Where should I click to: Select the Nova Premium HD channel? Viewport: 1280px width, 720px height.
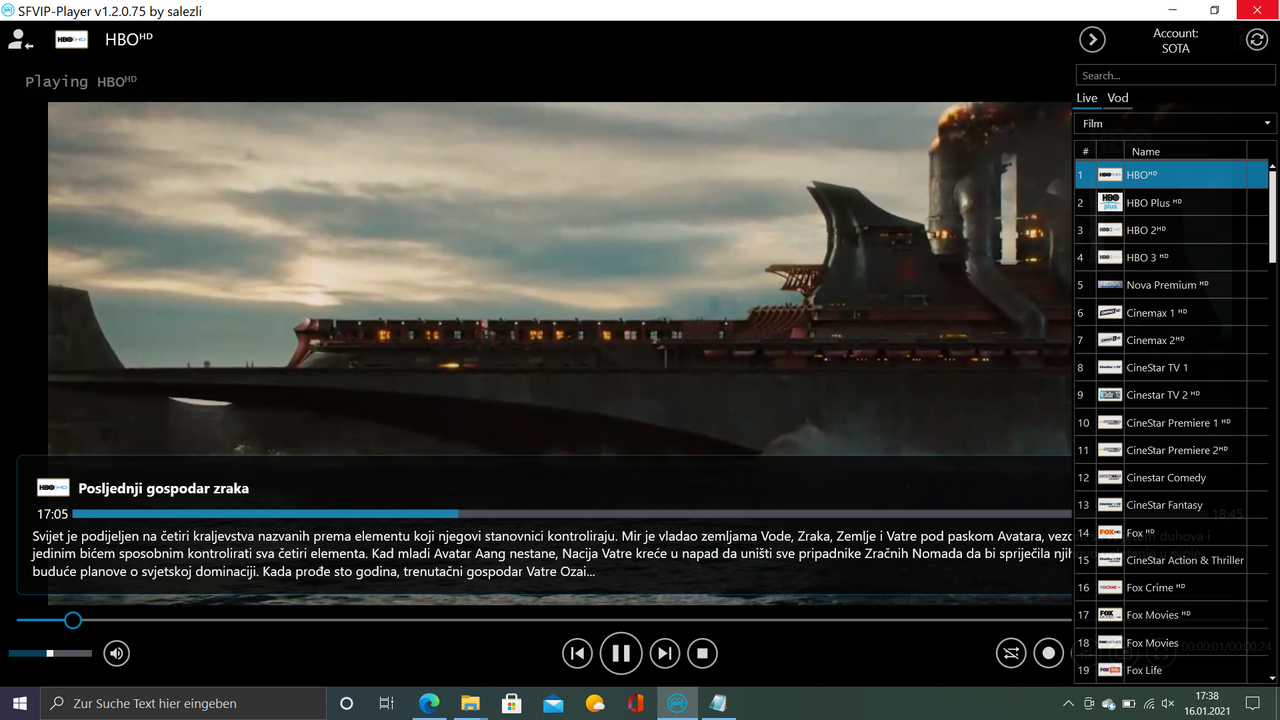tap(1171, 285)
